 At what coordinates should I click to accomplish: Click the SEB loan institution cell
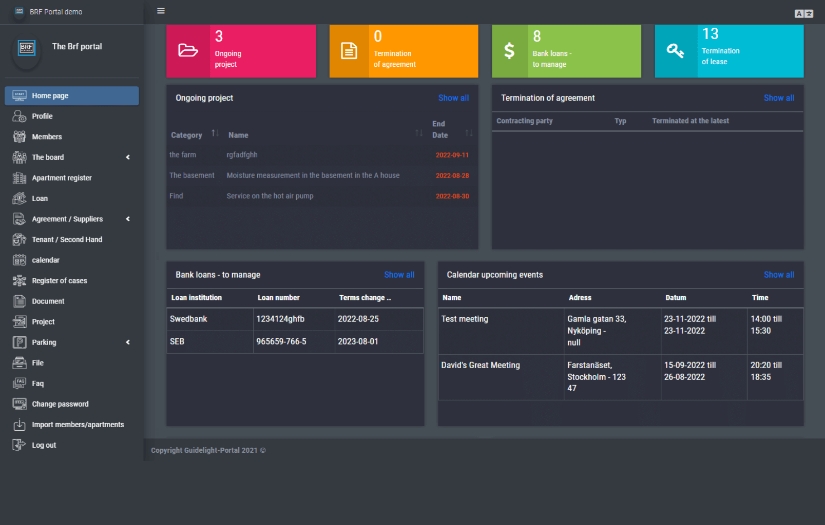tap(210, 341)
